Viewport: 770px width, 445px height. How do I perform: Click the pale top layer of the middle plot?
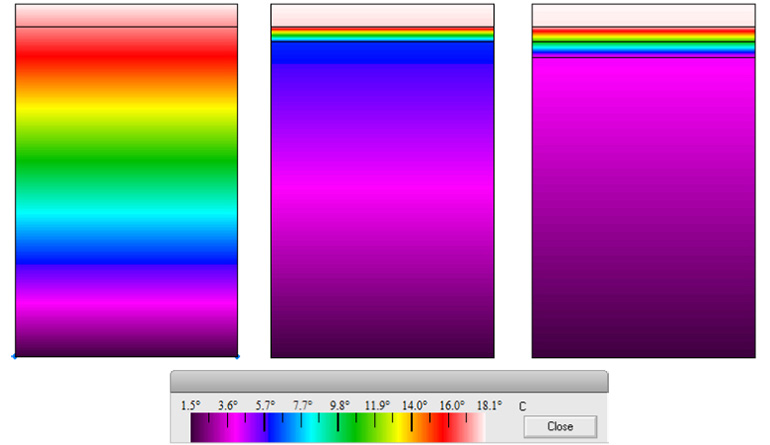(382, 15)
